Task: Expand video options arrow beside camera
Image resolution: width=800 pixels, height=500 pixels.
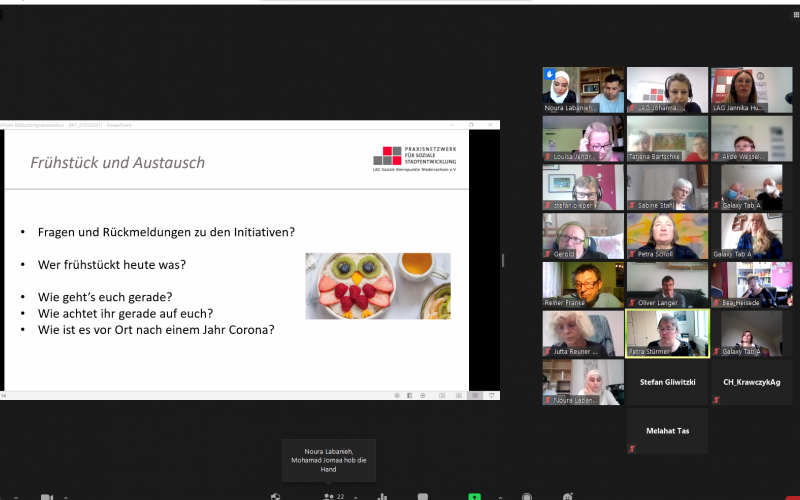Action: pyautogui.click(x=66, y=497)
